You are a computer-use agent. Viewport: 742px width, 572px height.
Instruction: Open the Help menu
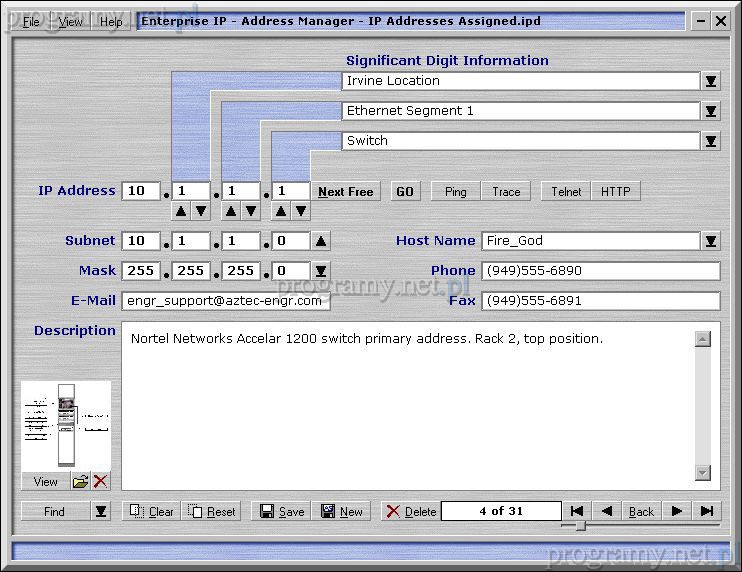[111, 21]
